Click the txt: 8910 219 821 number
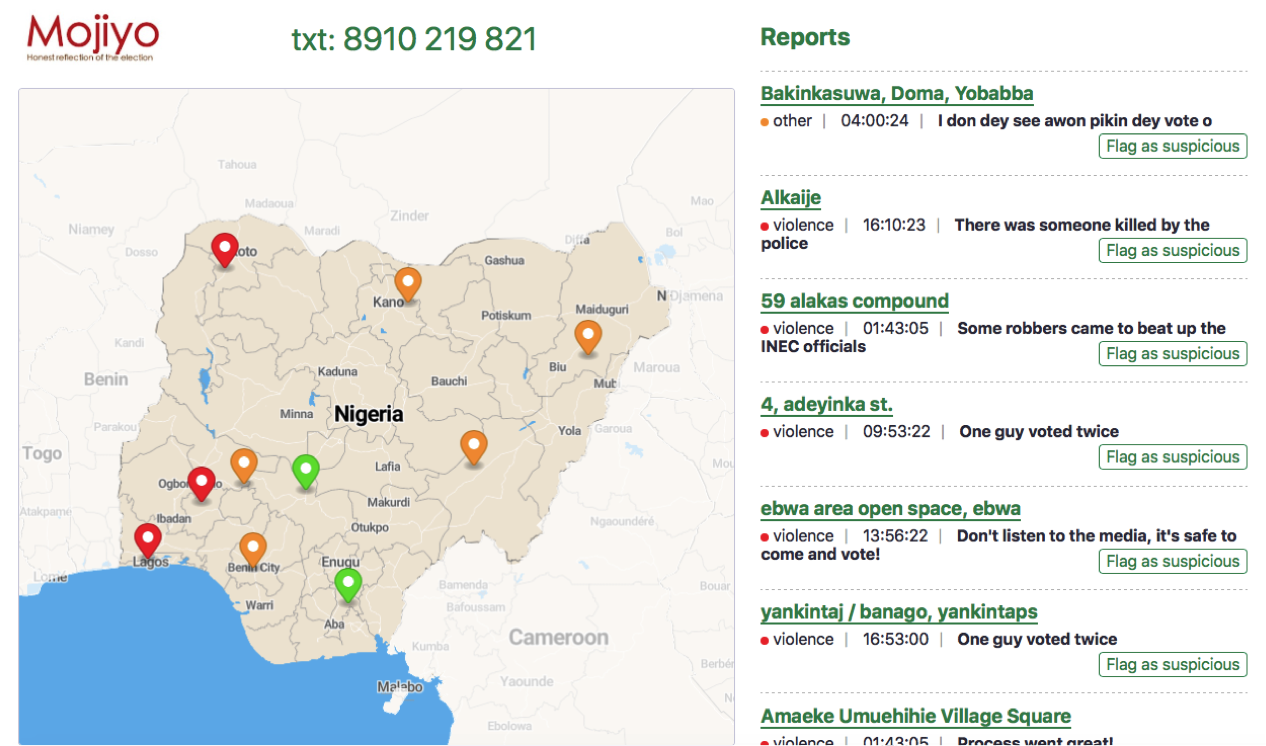 click(x=414, y=39)
